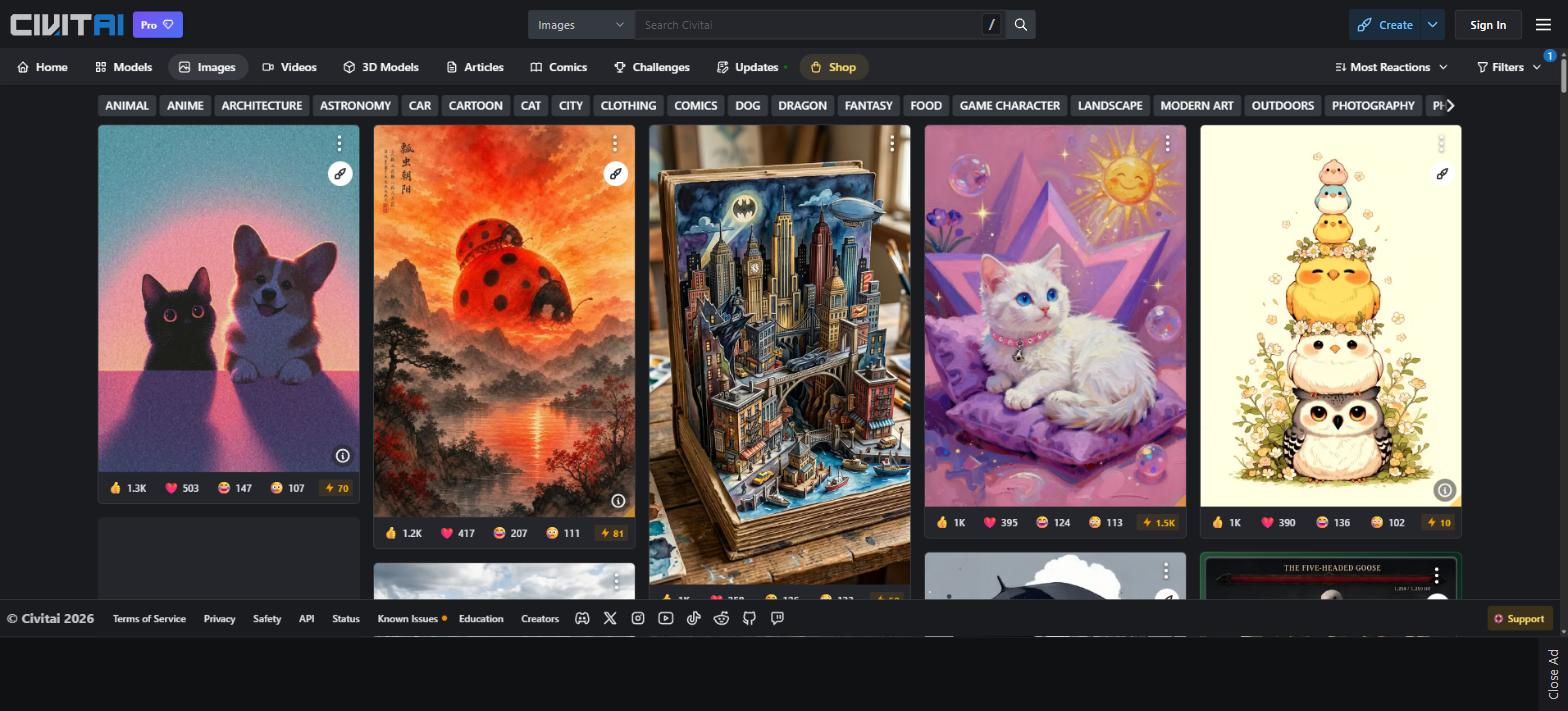1568x711 pixels.
Task: Click the search magnifier icon button
Action: click(1021, 25)
